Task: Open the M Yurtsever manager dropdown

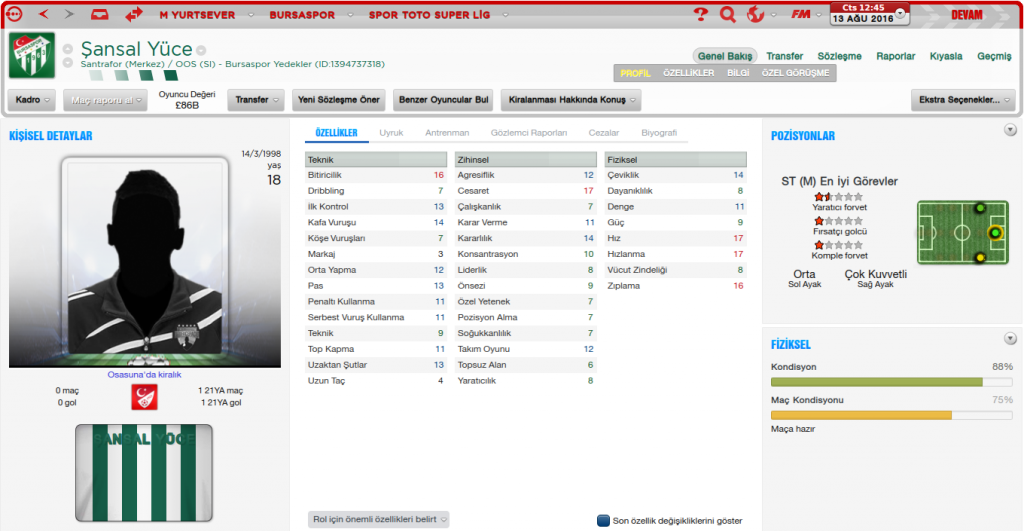Action: pos(251,15)
